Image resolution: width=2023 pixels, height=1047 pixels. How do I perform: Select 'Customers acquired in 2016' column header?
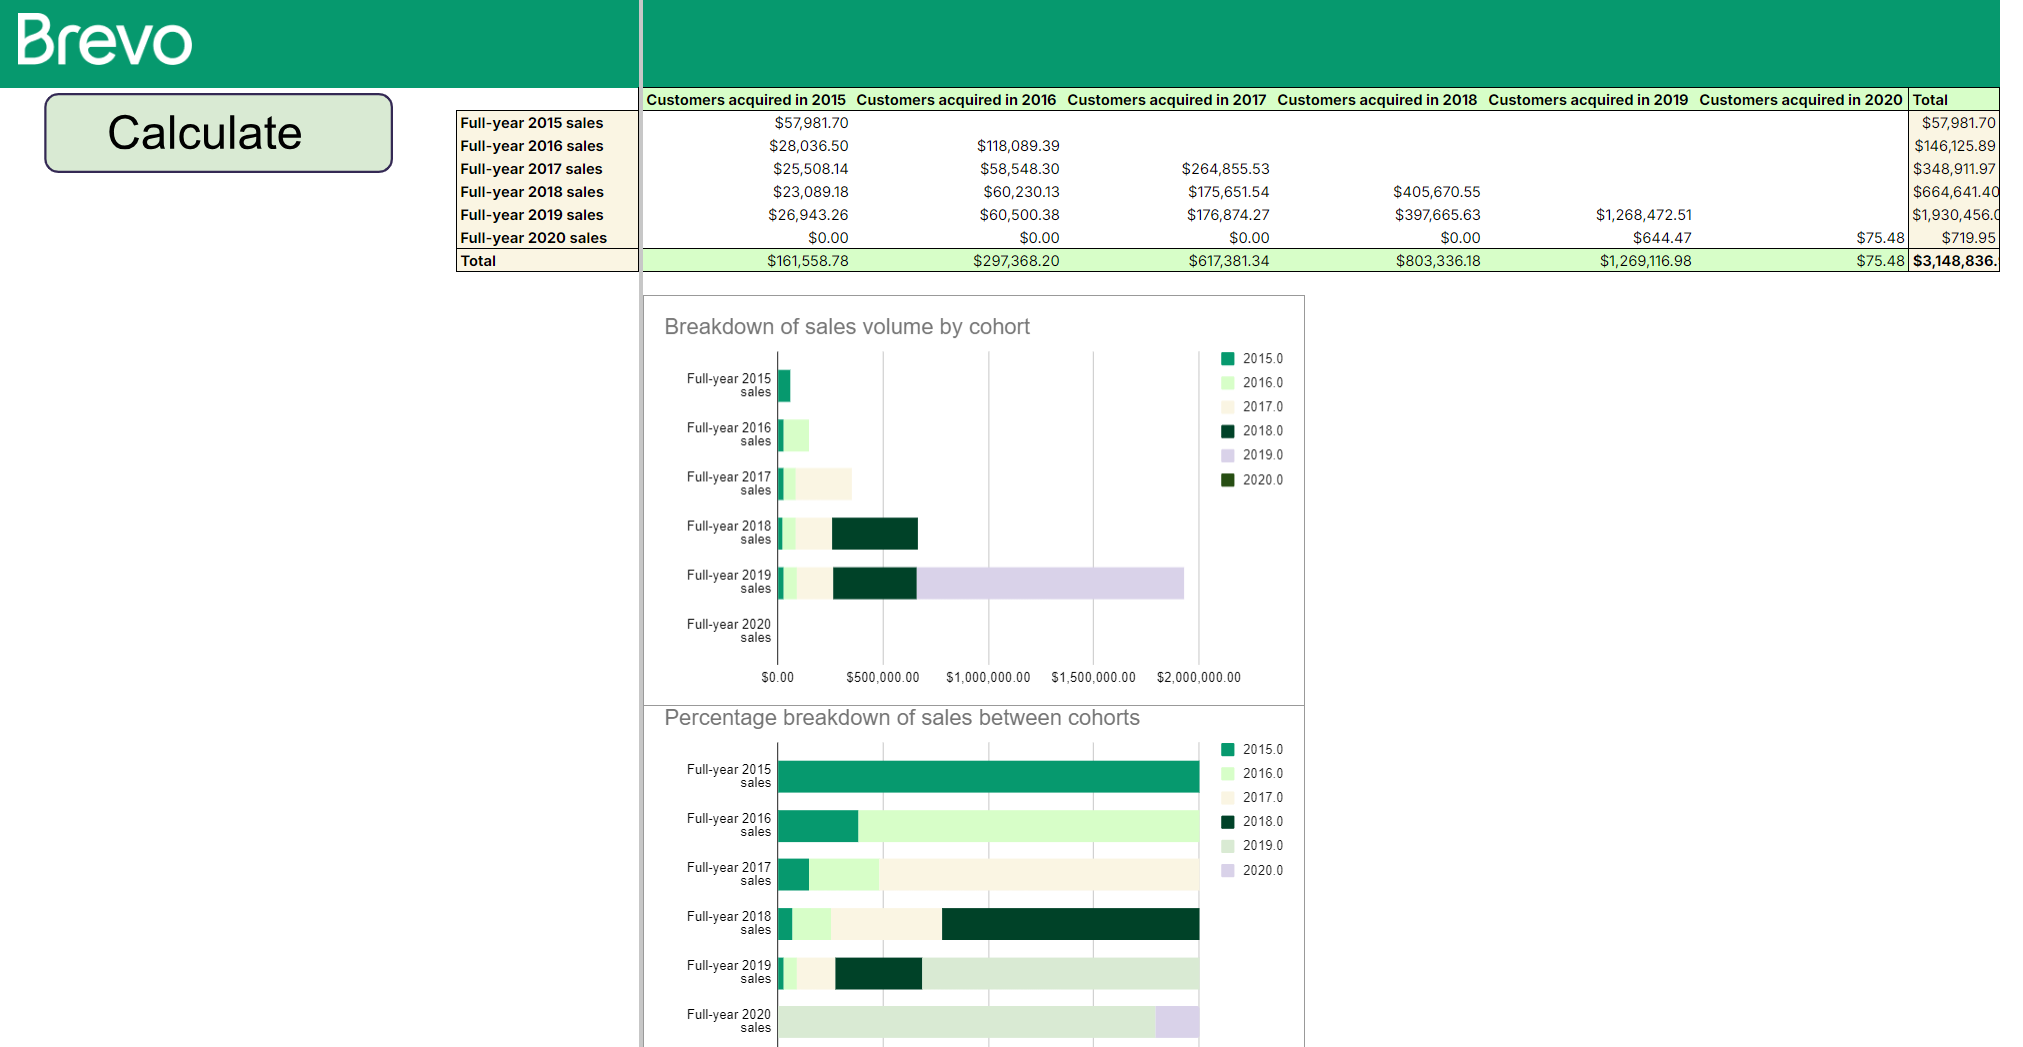tap(956, 100)
